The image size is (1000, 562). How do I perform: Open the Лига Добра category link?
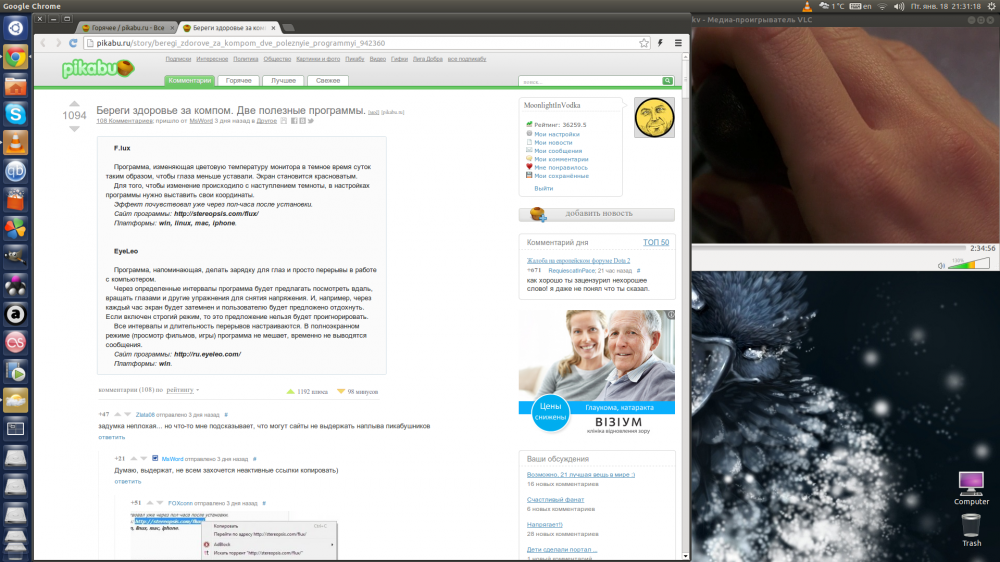point(427,59)
